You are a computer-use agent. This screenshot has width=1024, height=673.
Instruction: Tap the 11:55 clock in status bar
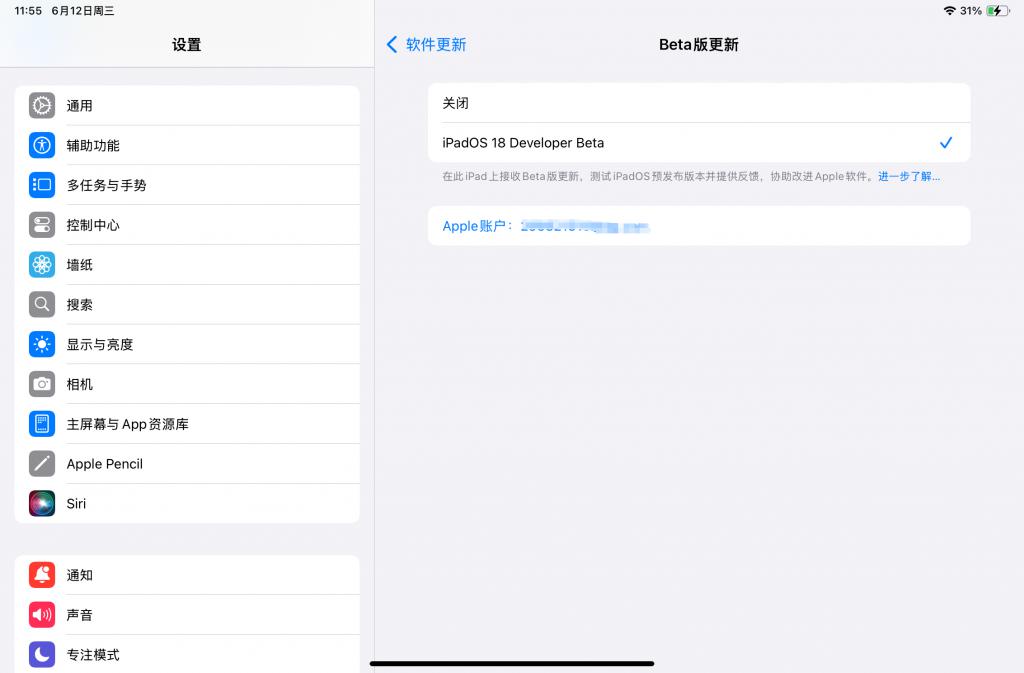[x=28, y=11]
